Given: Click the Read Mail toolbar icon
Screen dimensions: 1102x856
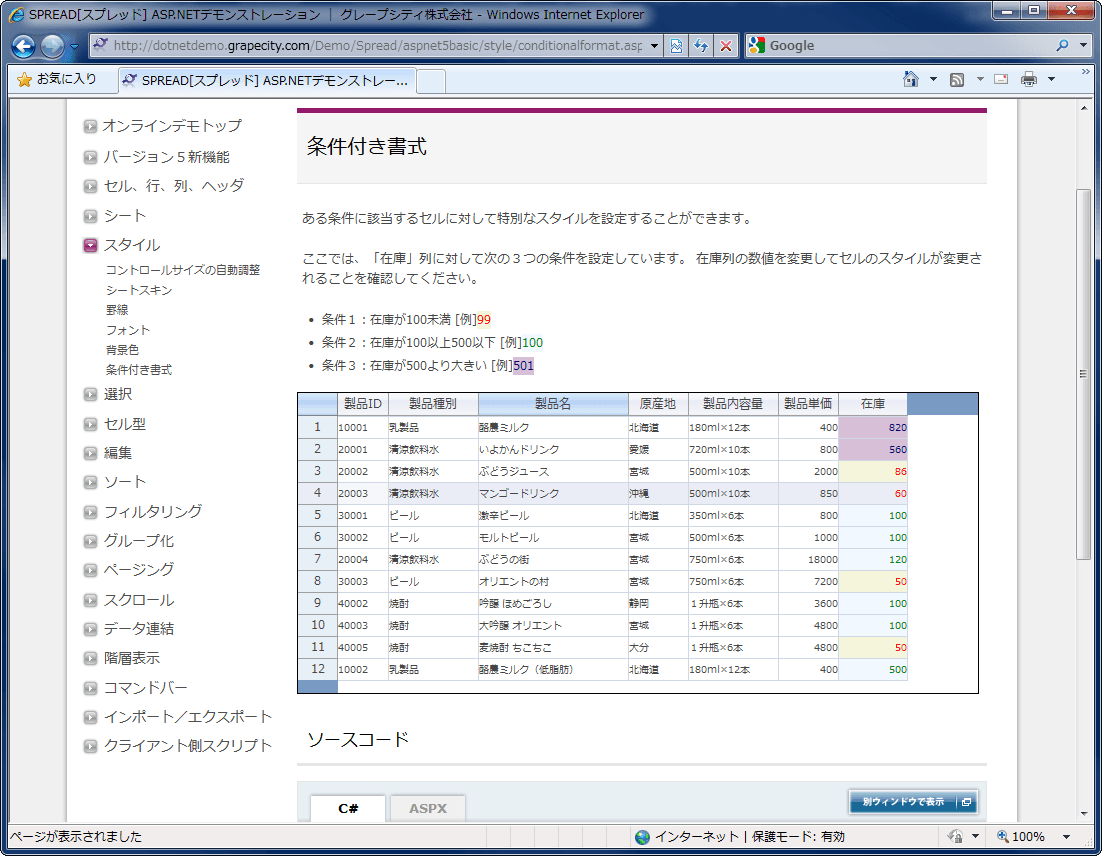Looking at the screenshot, I should click(1001, 79).
